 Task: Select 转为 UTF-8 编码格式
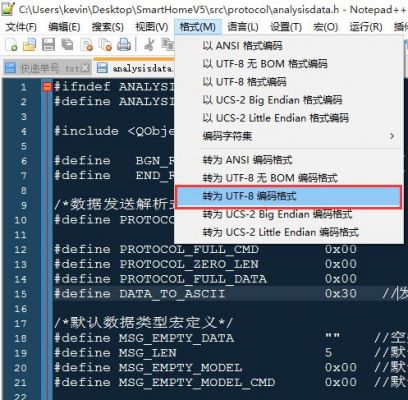tap(289, 196)
